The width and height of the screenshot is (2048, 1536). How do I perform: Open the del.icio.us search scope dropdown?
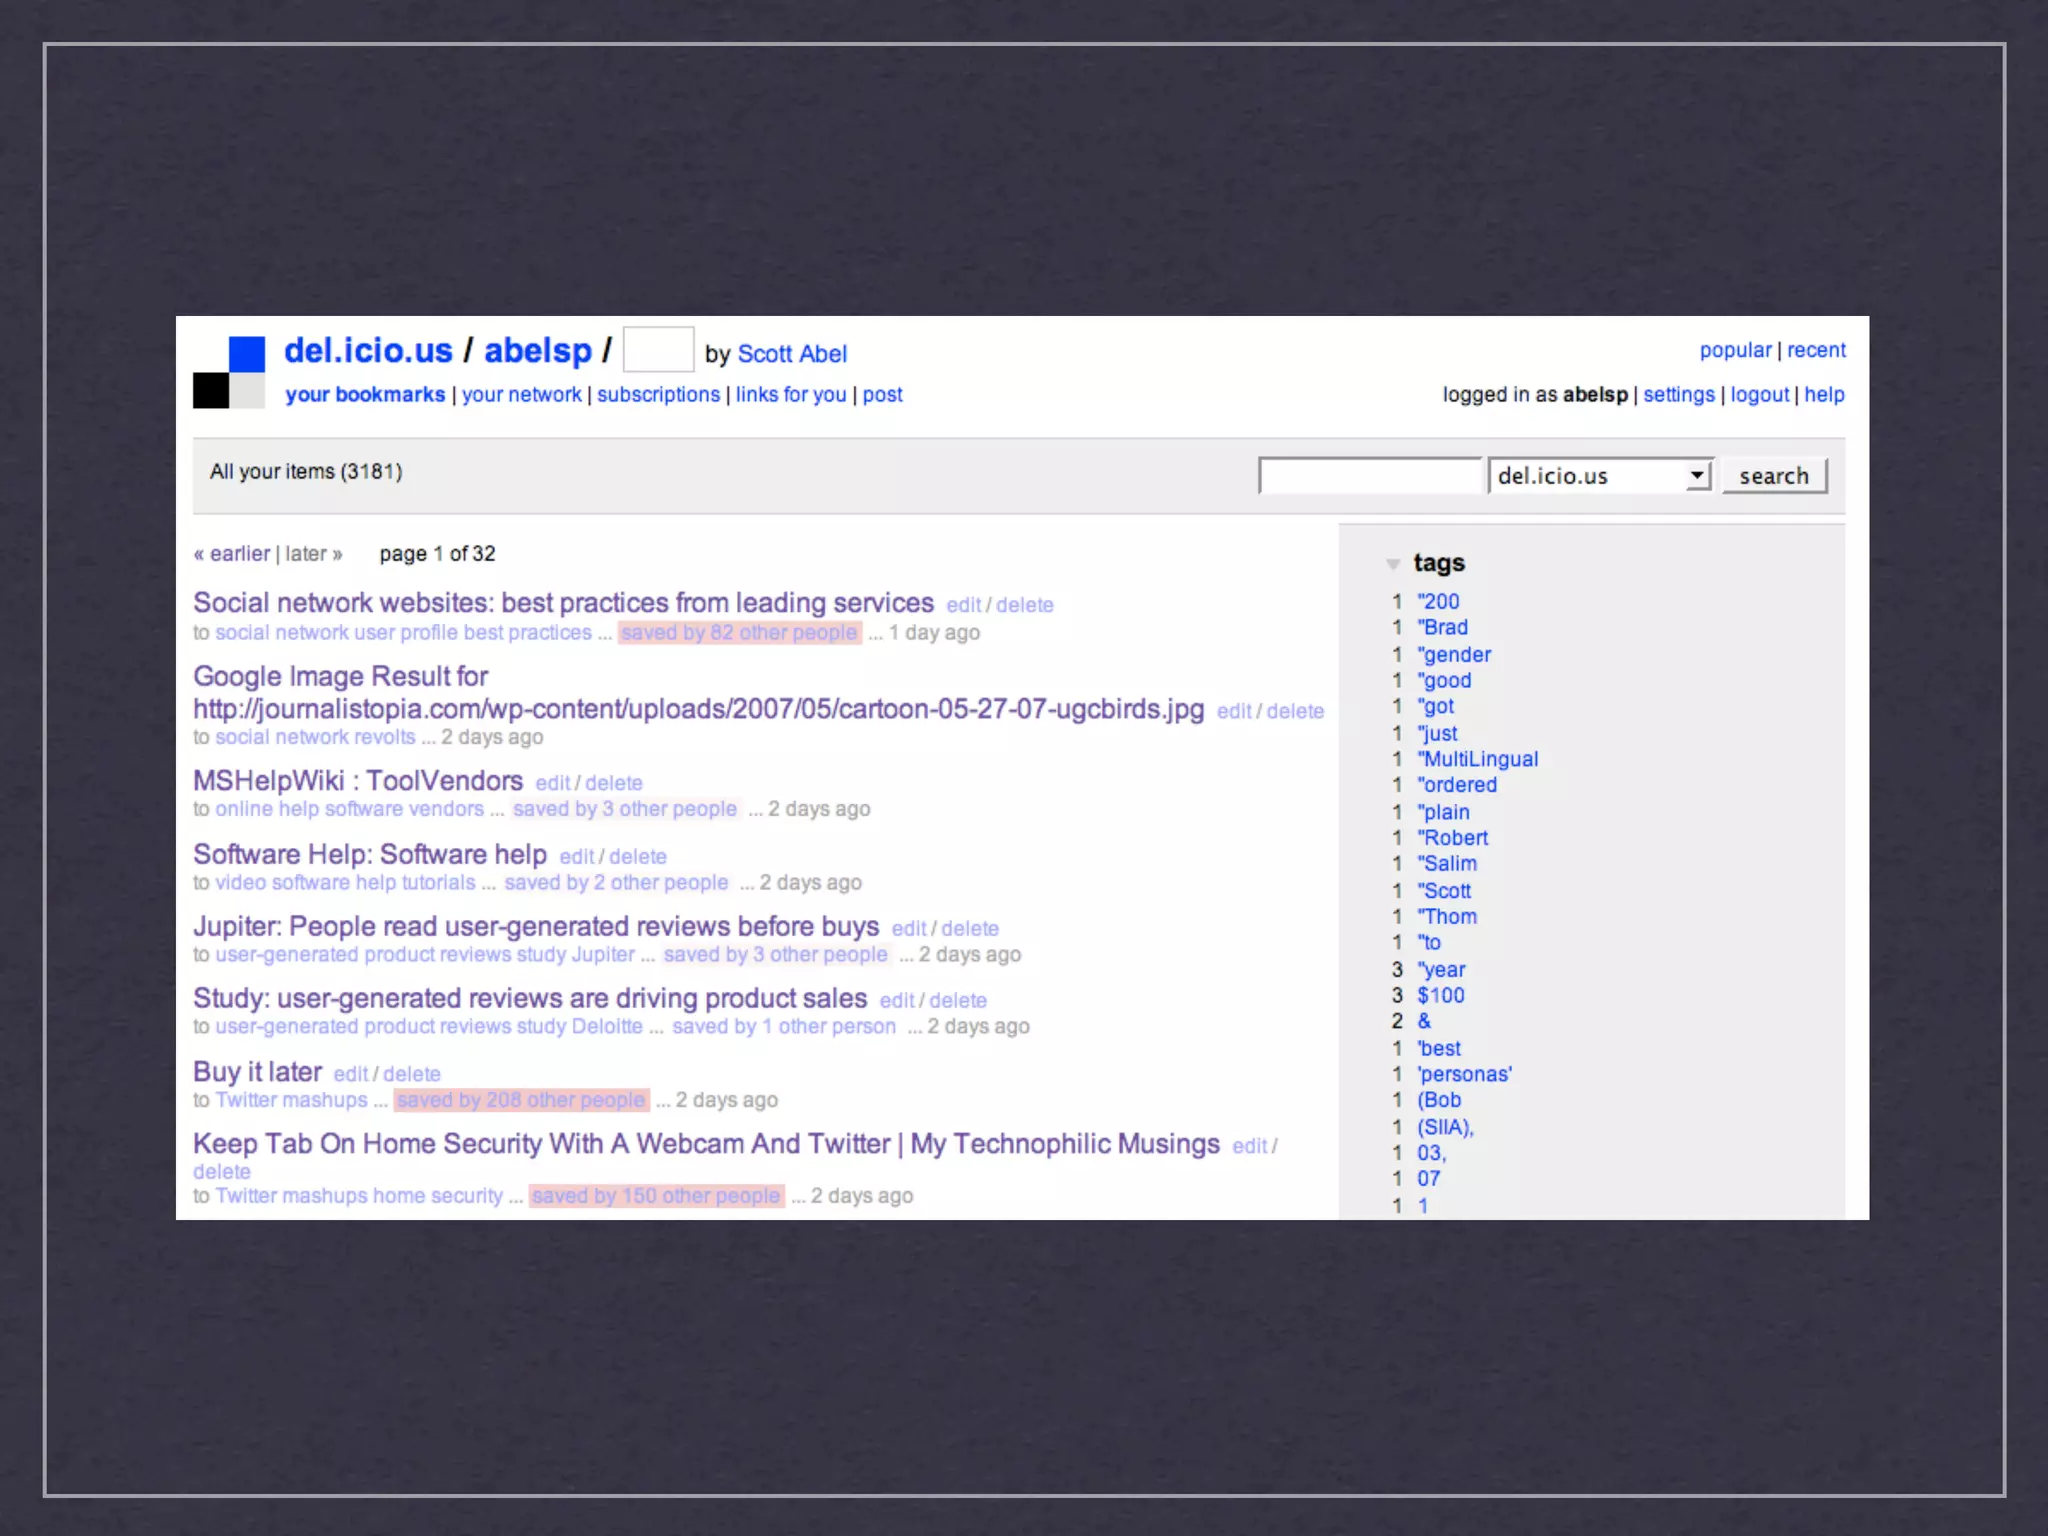point(1600,476)
